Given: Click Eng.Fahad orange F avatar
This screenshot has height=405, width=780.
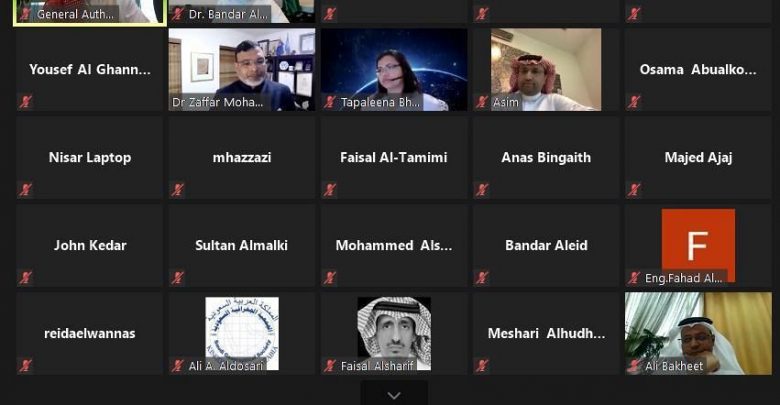Looking at the screenshot, I should (698, 246).
